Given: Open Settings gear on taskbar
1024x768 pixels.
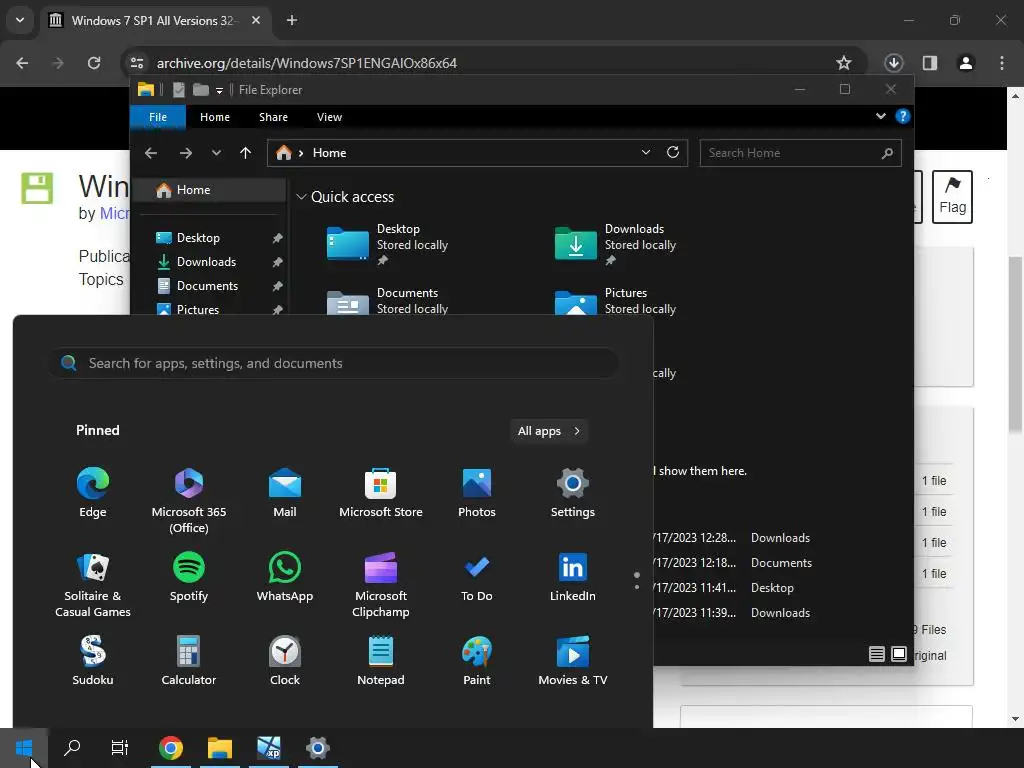Looking at the screenshot, I should point(318,748).
